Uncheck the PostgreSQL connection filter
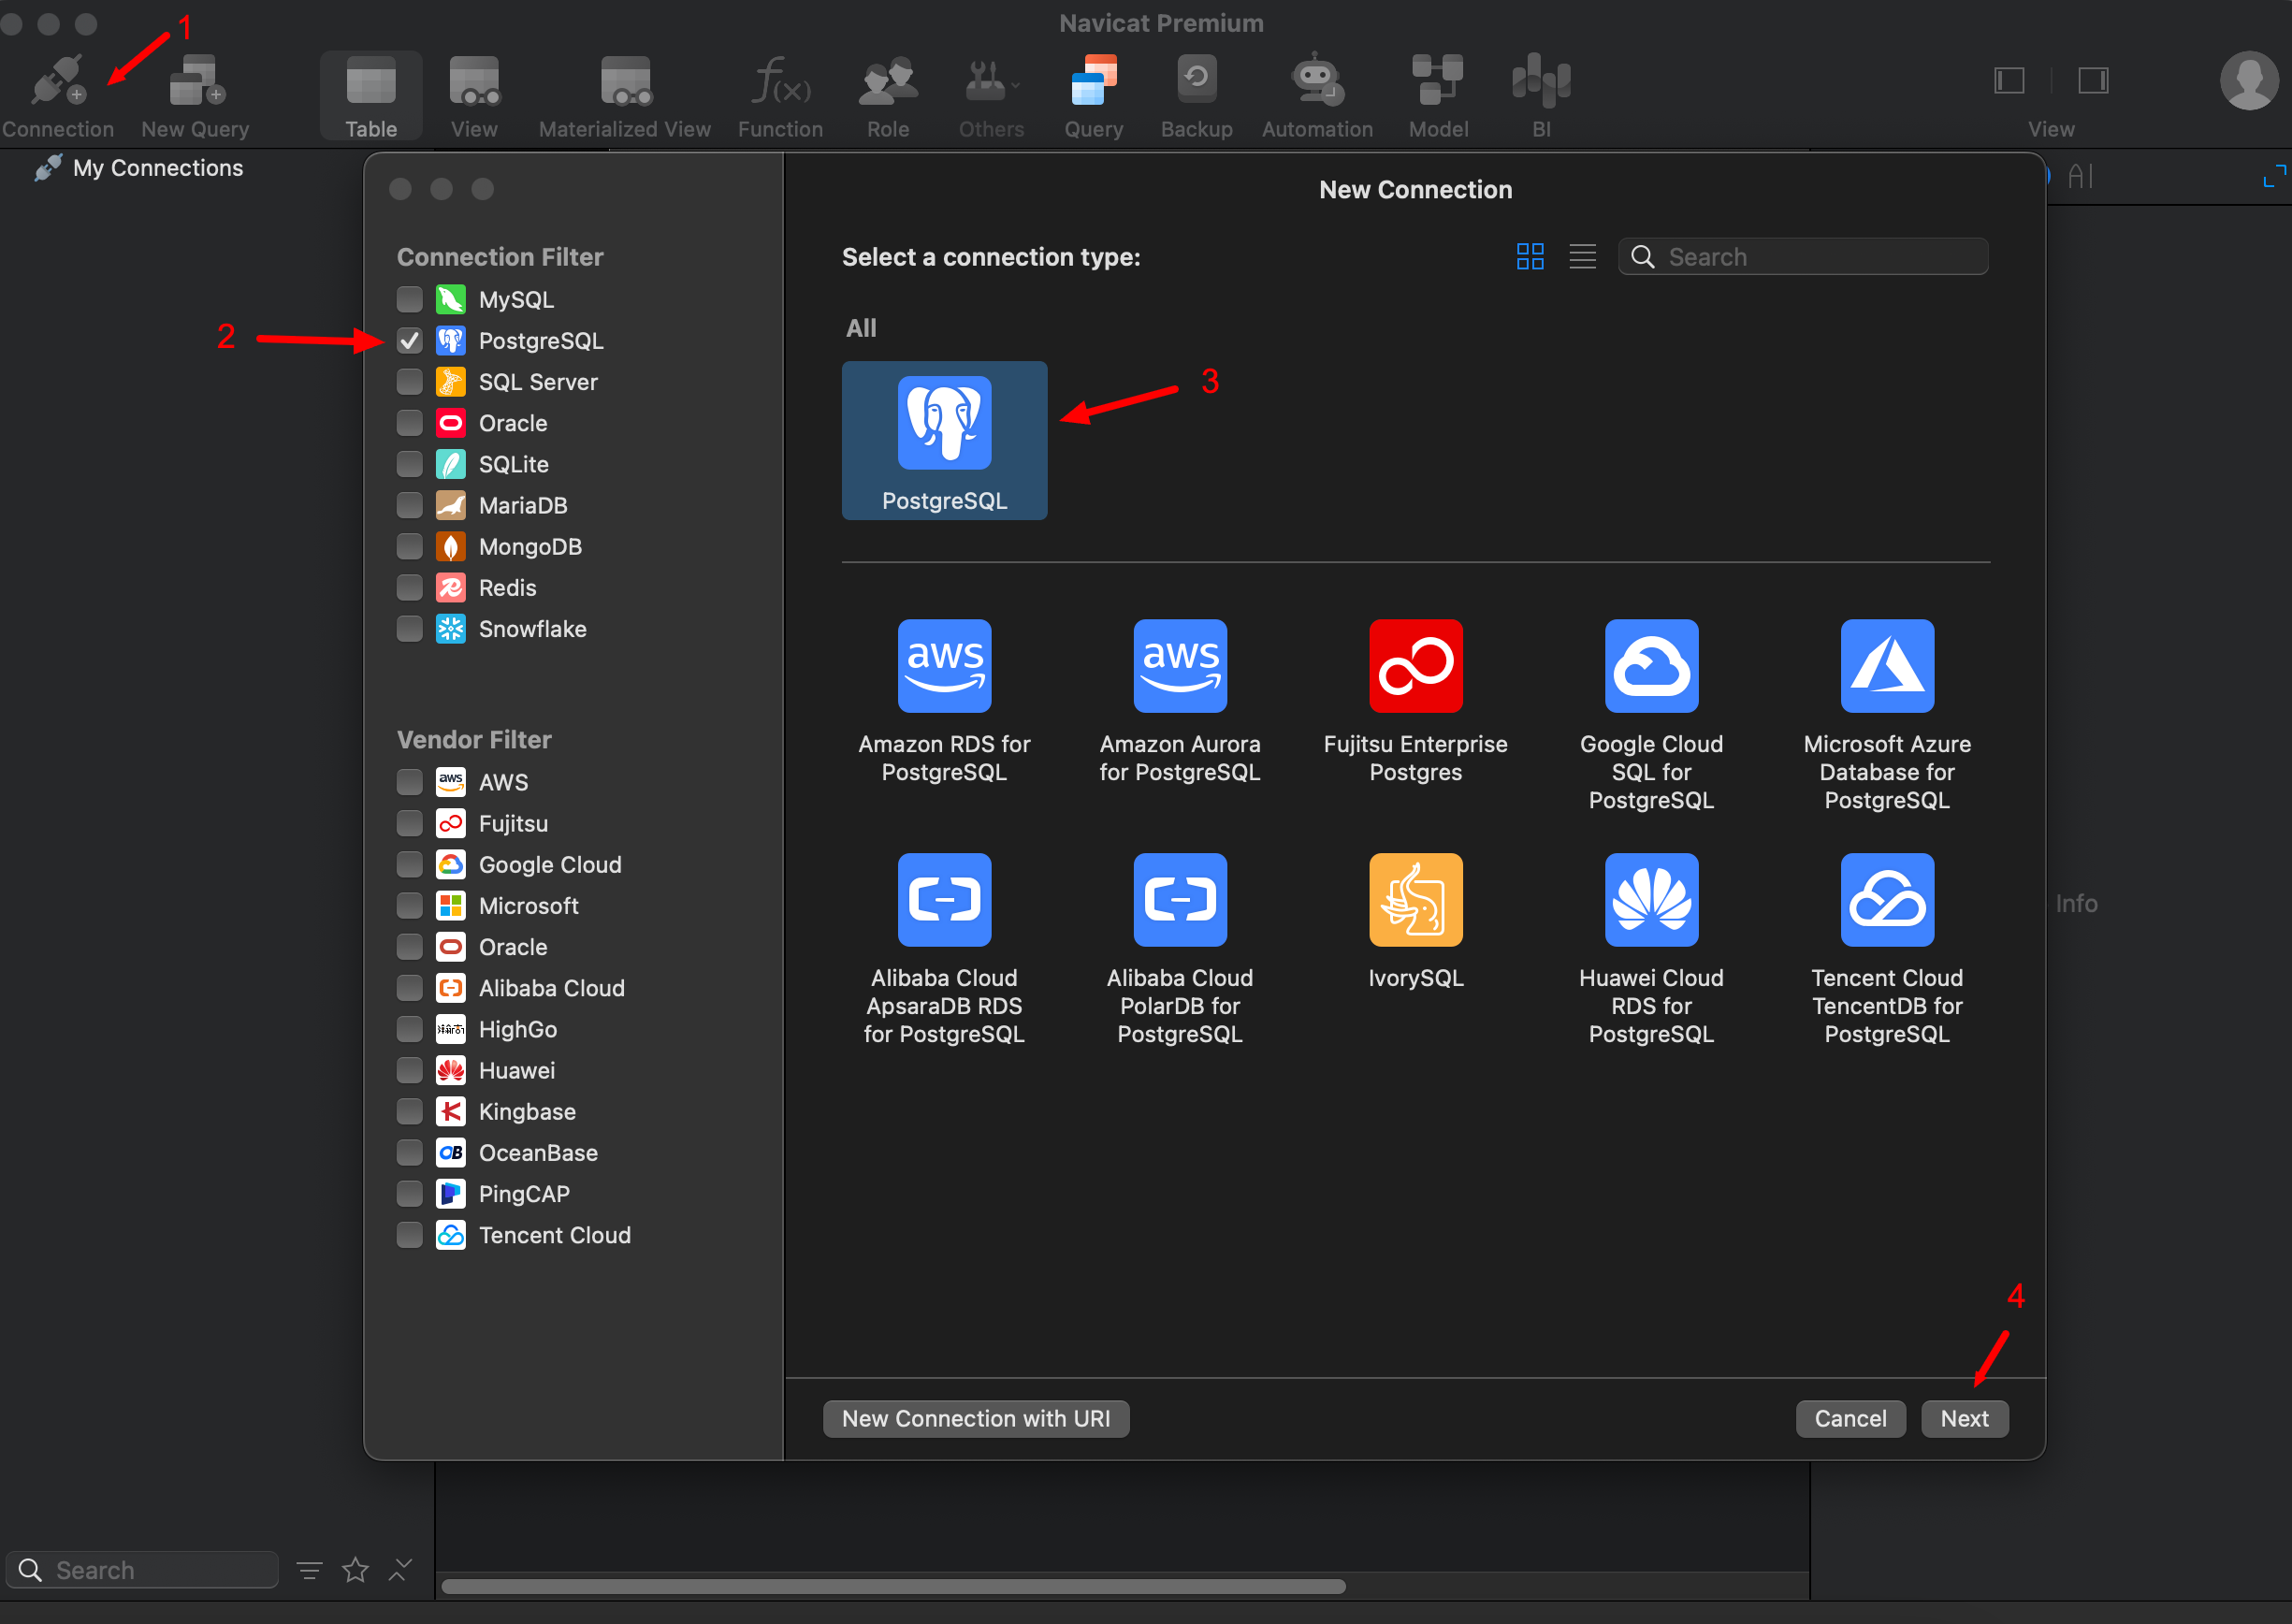 pos(409,341)
